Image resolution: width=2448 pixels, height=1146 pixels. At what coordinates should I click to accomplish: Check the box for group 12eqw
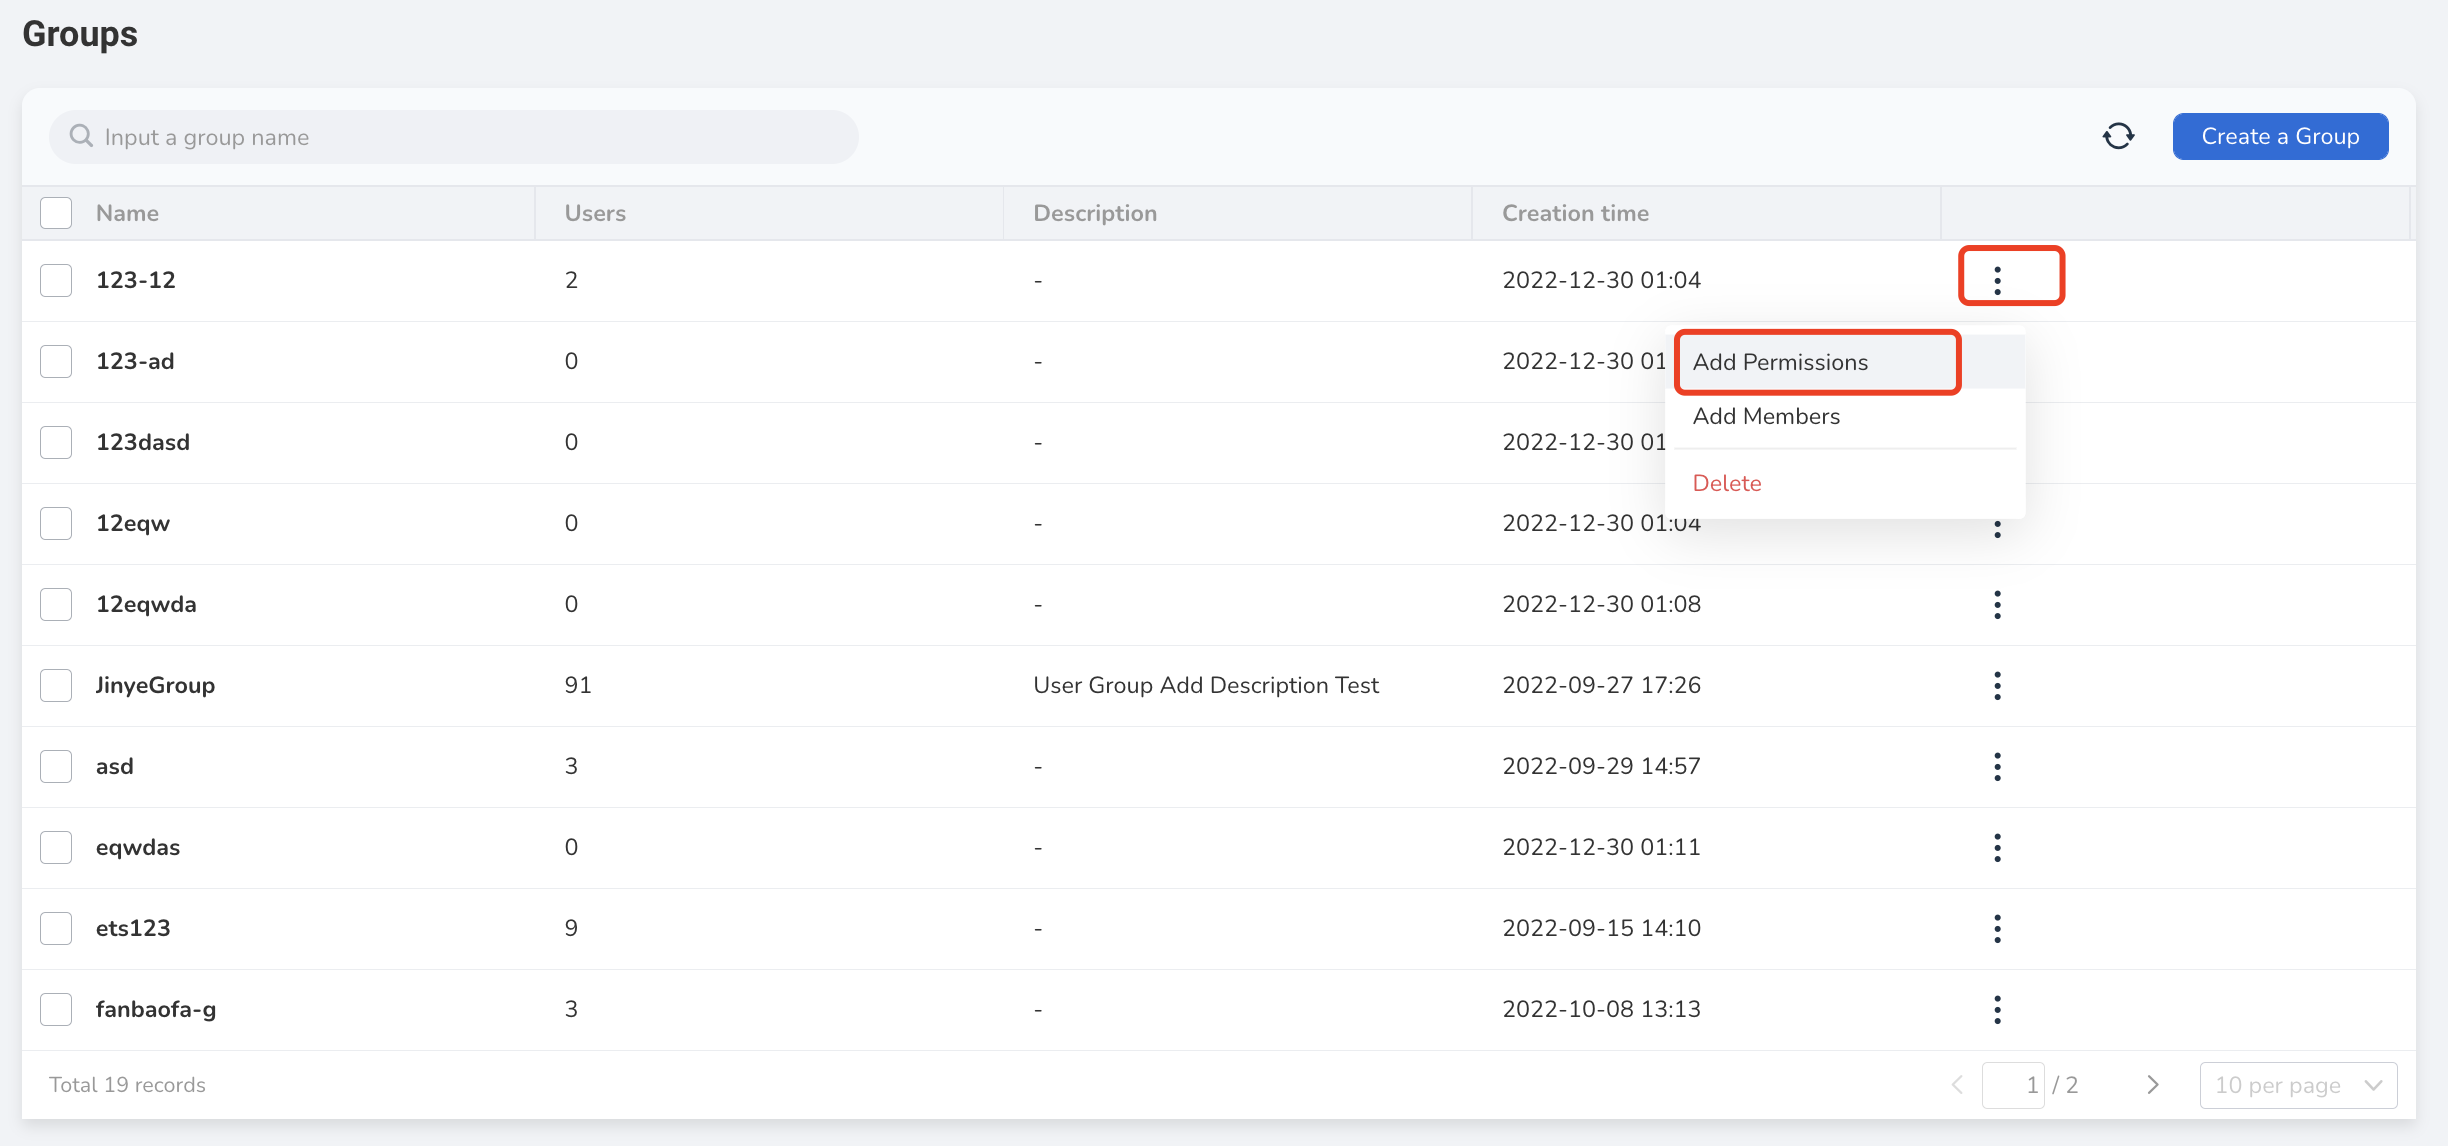coord(56,523)
